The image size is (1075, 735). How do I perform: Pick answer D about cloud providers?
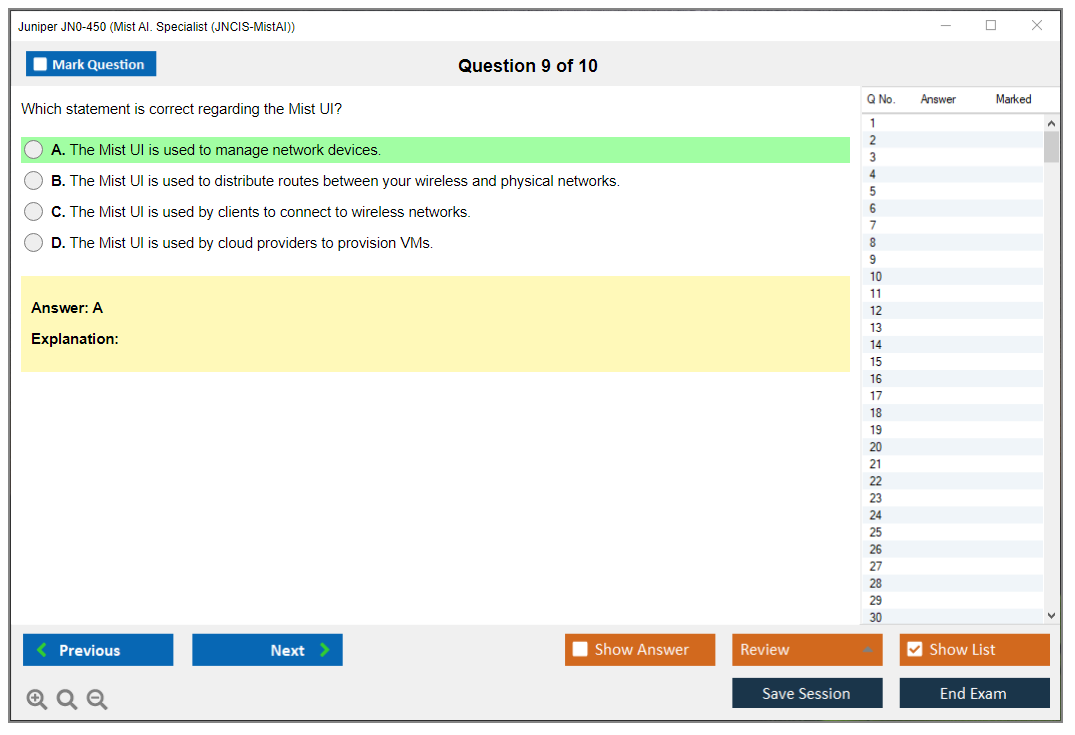[34, 243]
